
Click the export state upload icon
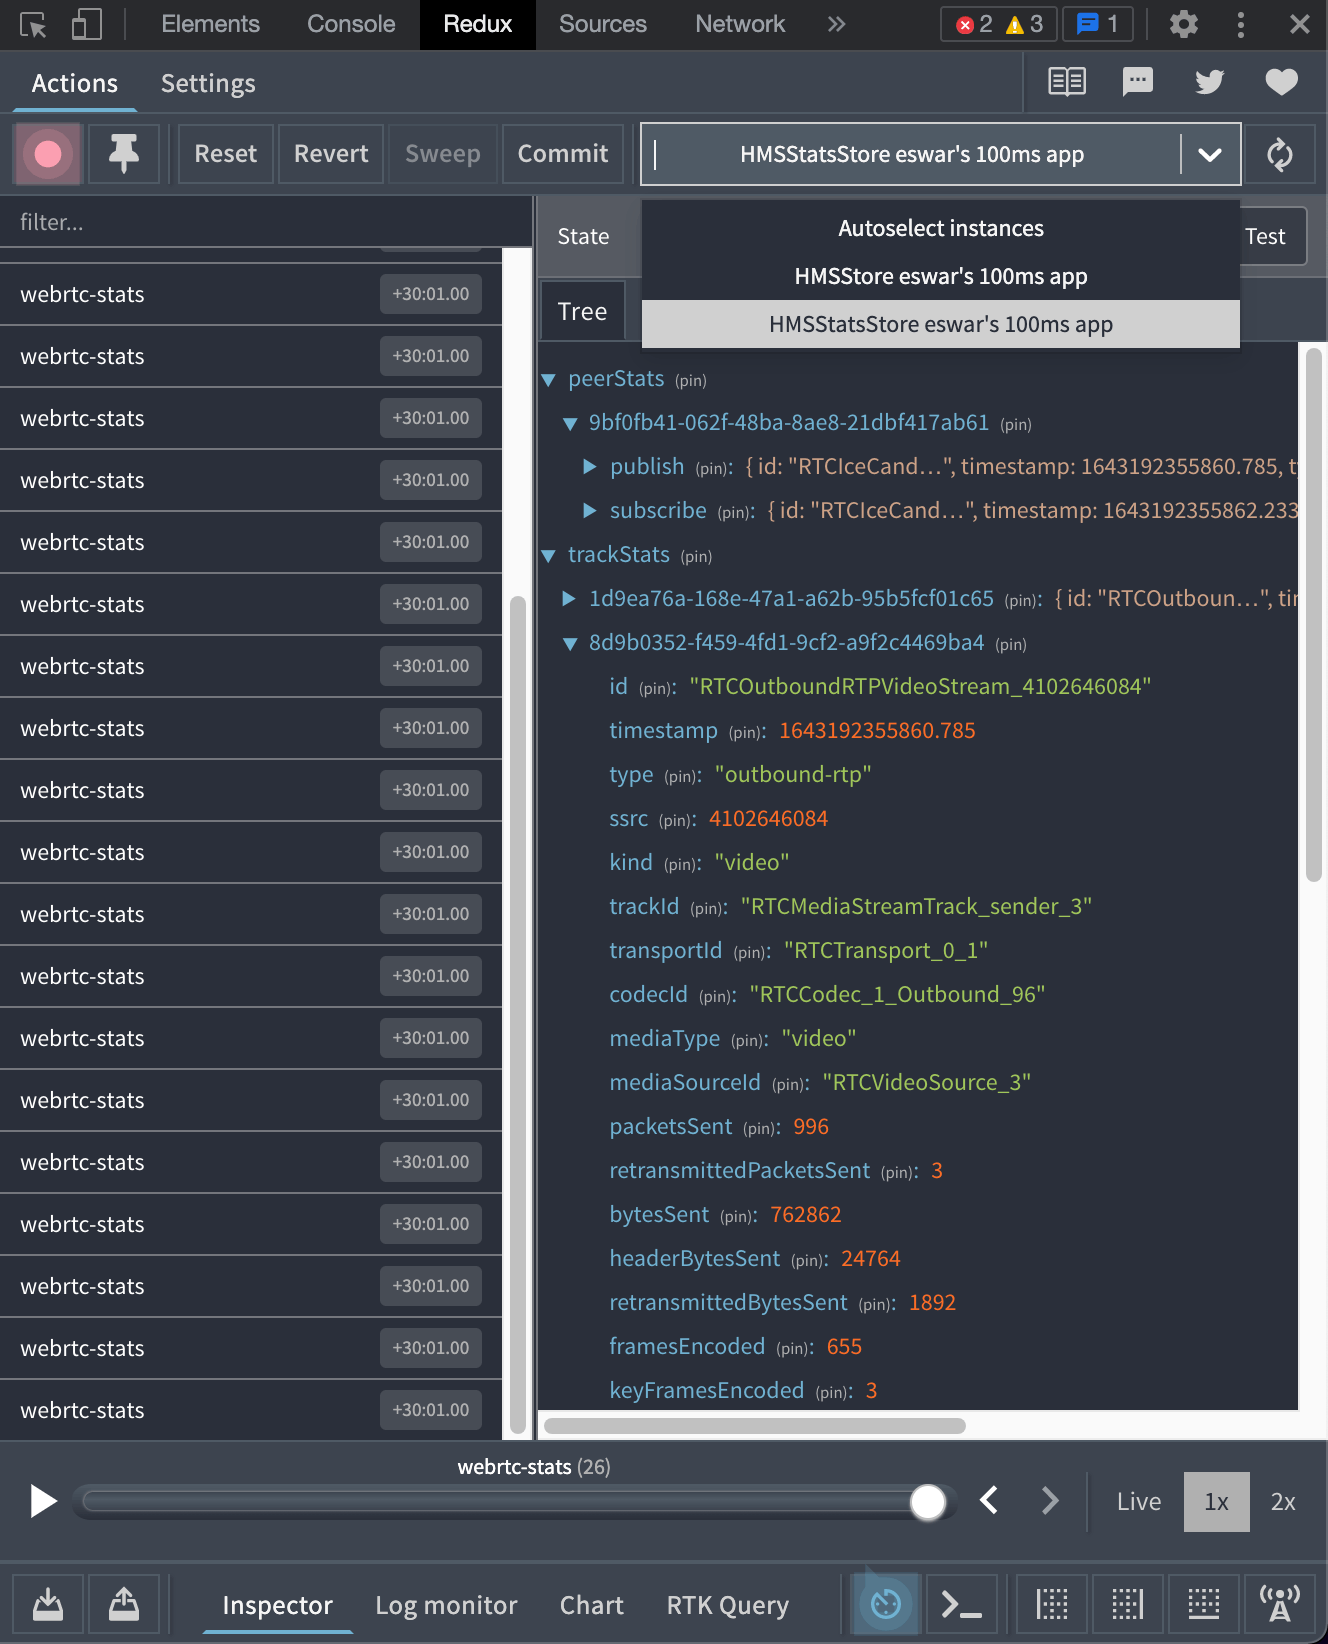point(124,1605)
